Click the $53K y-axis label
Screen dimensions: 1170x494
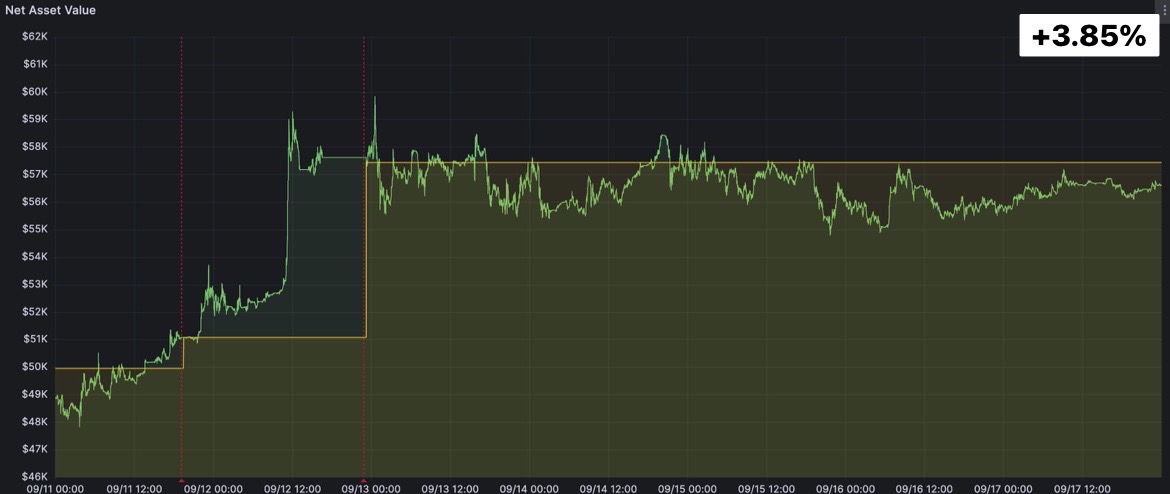pyautogui.click(x=37, y=284)
